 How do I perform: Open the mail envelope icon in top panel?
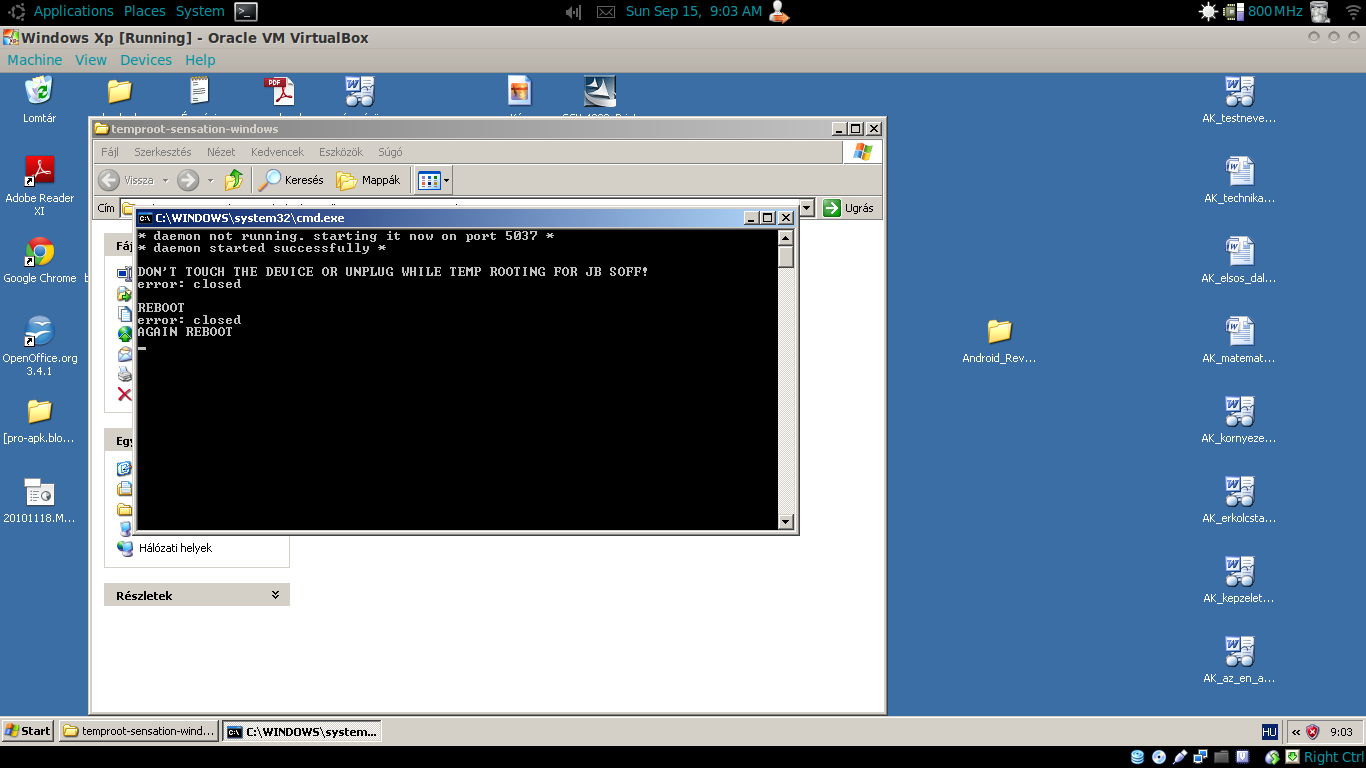click(x=606, y=12)
